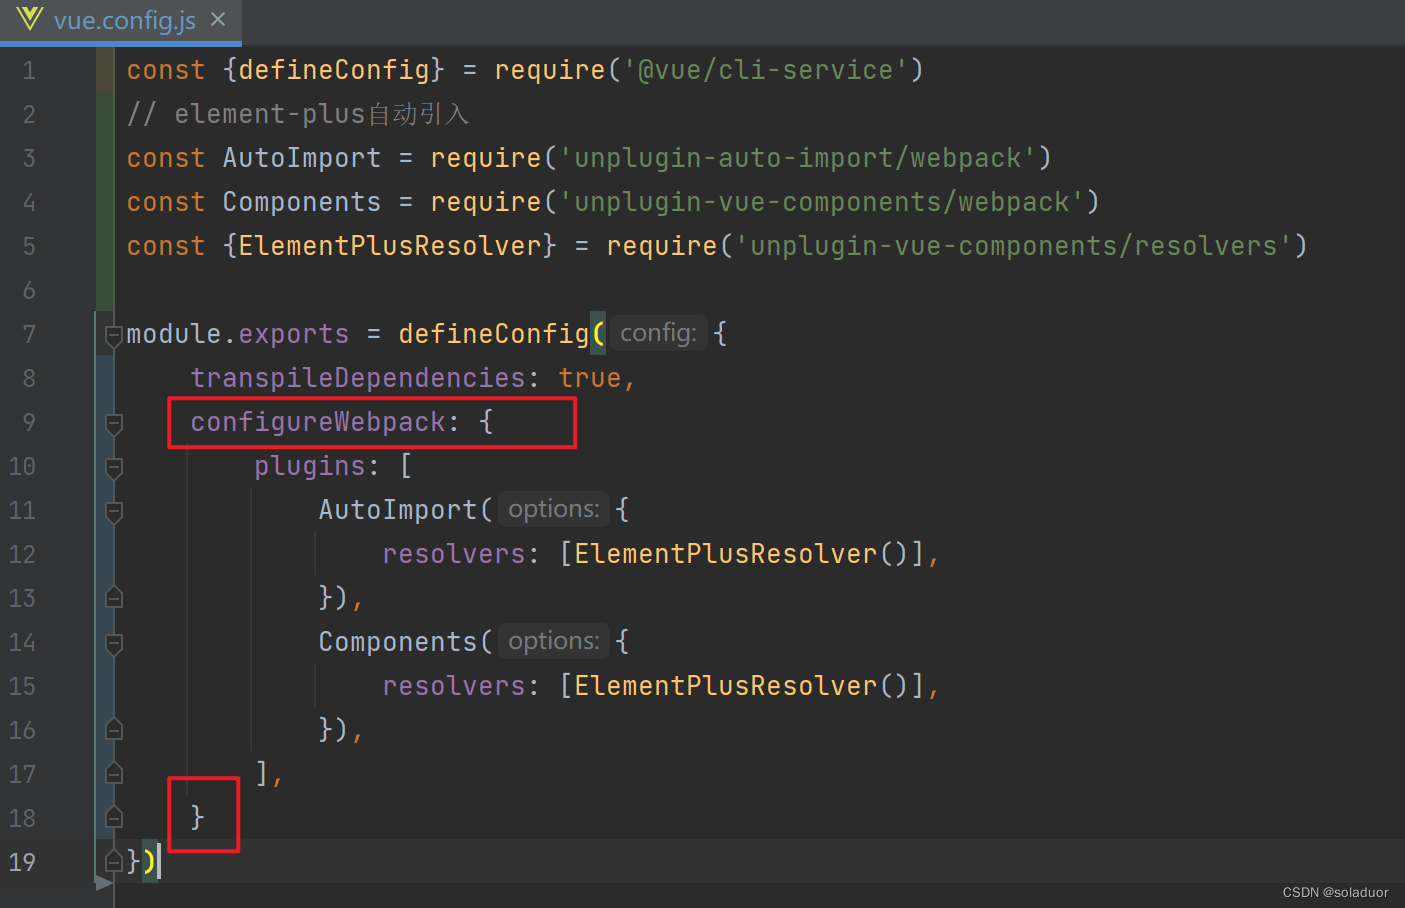Click the fold-end marker beside line 13
The image size is (1405, 908).
(x=112, y=597)
